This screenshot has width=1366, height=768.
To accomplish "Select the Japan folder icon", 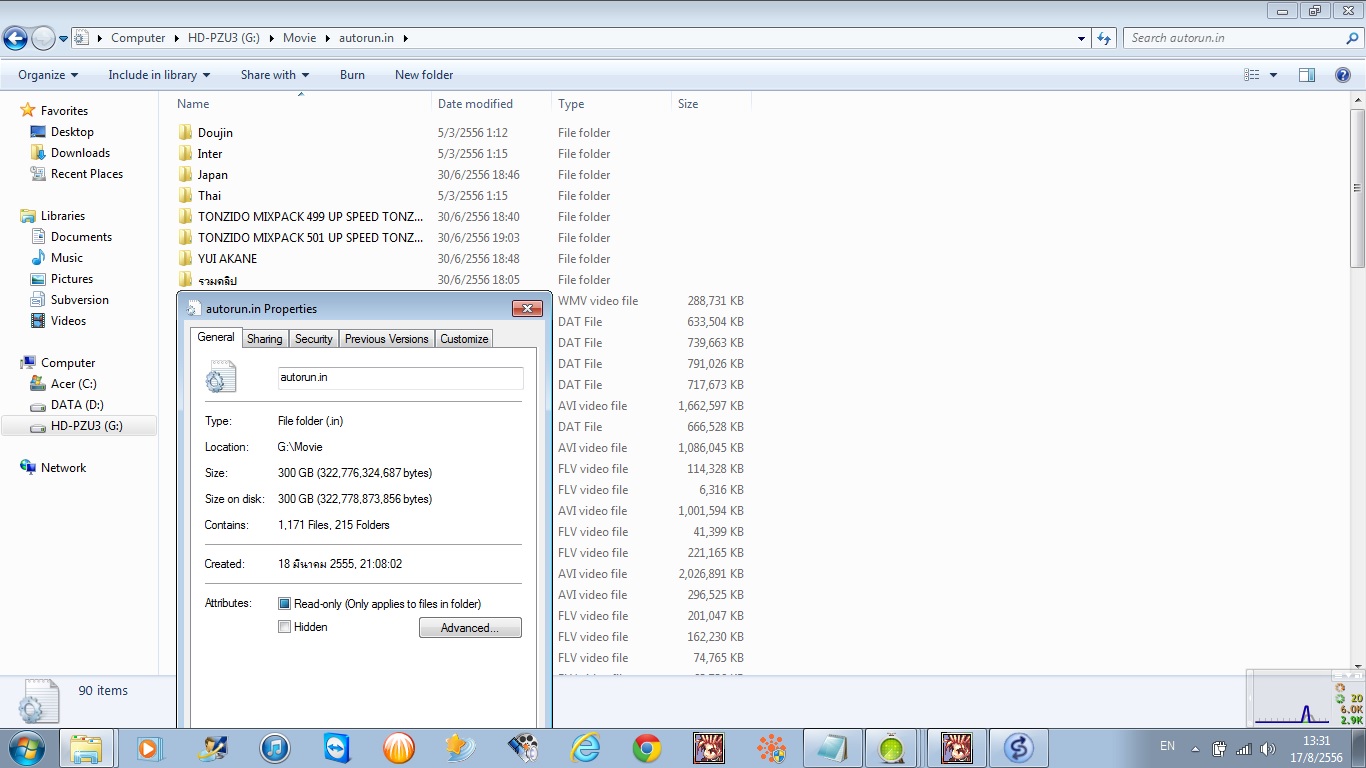I will click(185, 174).
